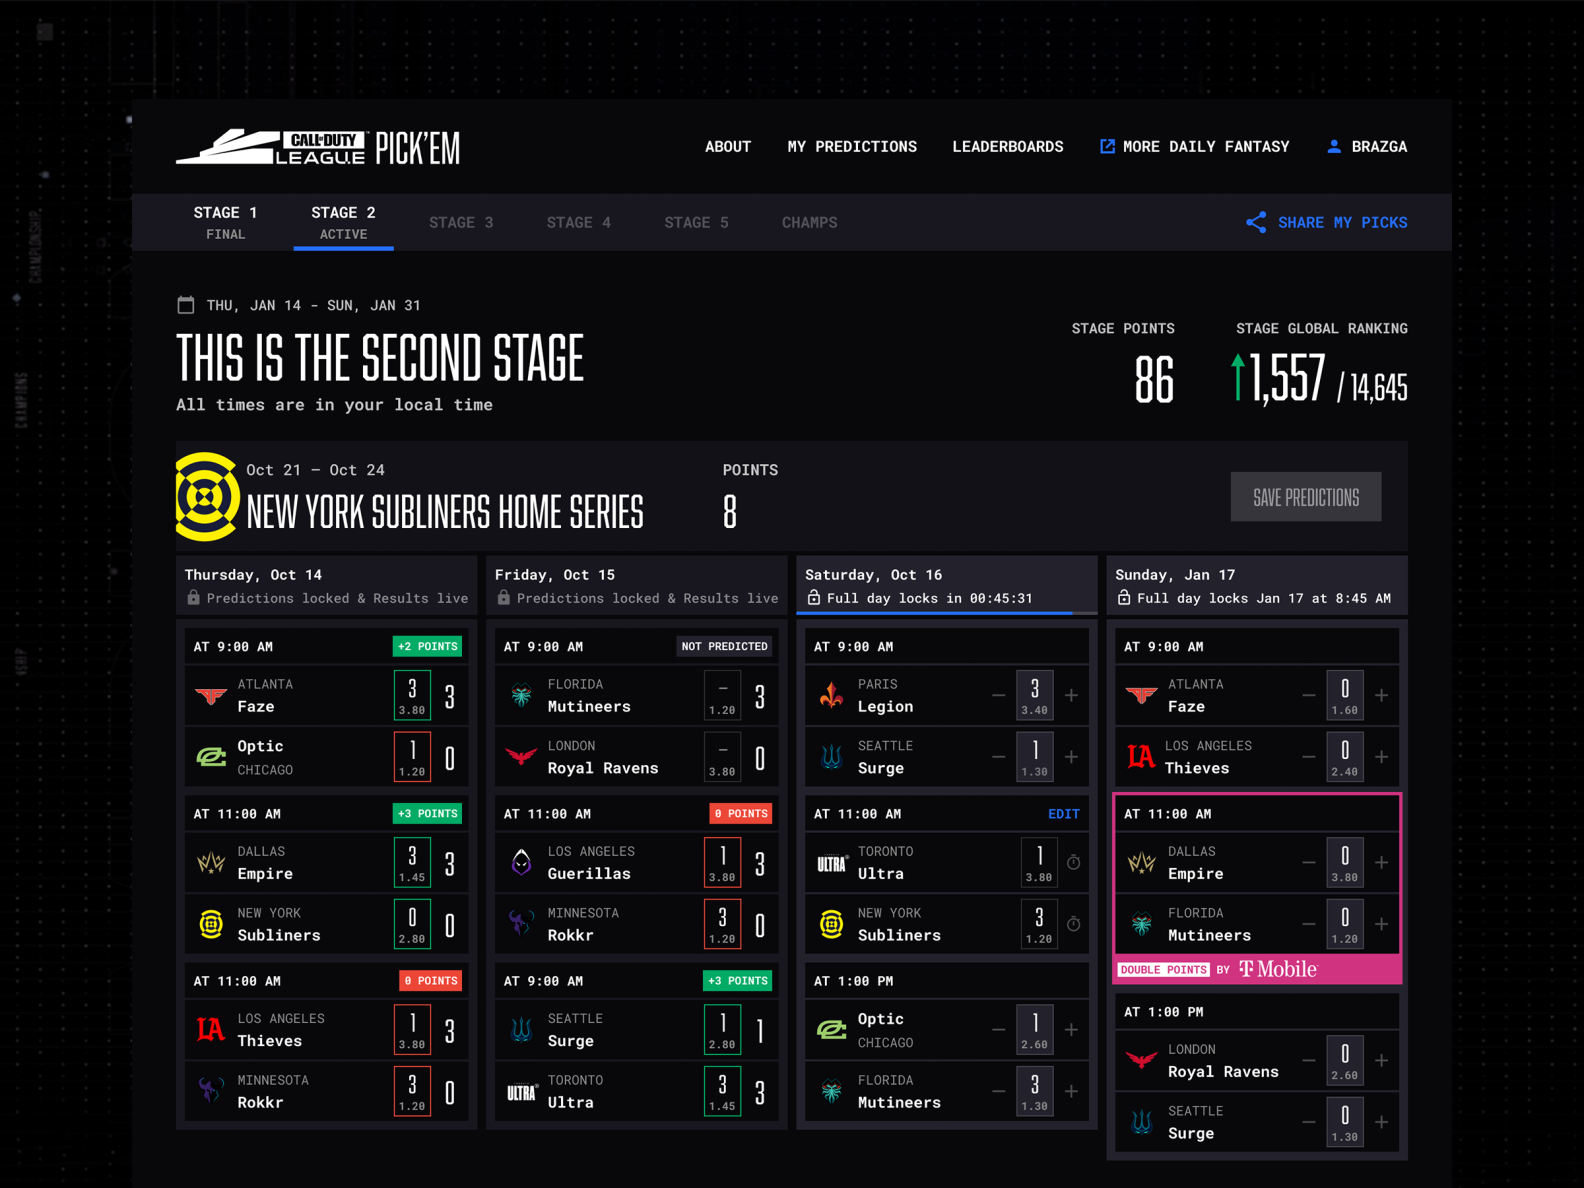
Task: Click the external link icon beside More Daily Fantasy
Action: [x=1107, y=147]
